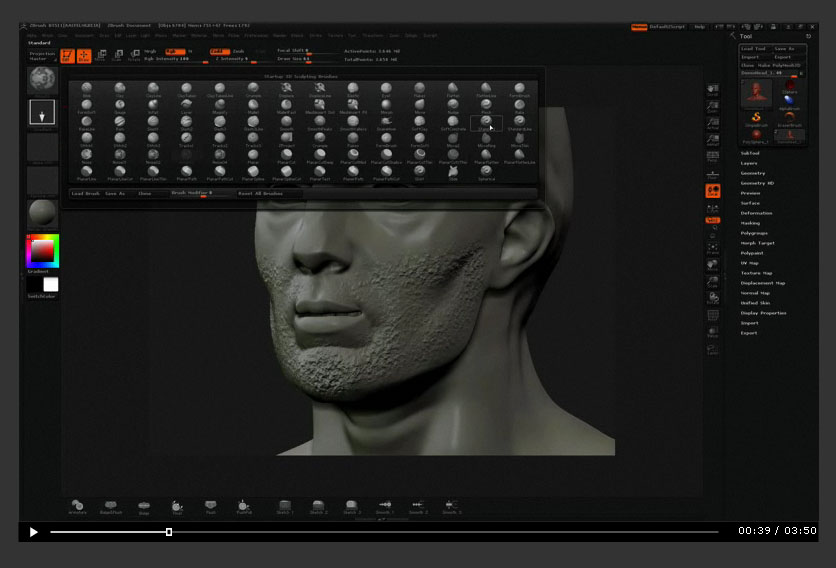Viewport: 836px width, 568px height.
Task: Click the Zoom canvas navigation icon
Action: point(713,108)
